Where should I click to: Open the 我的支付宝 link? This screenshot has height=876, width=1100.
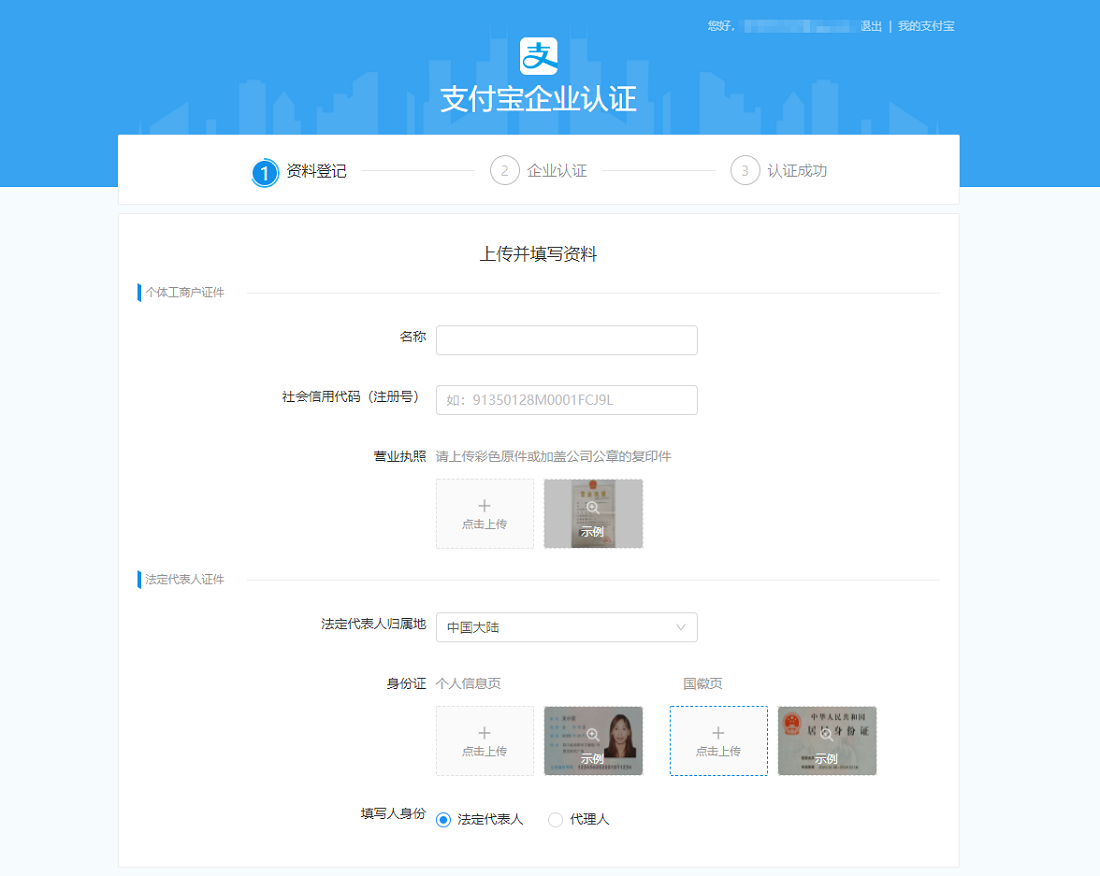(926, 26)
